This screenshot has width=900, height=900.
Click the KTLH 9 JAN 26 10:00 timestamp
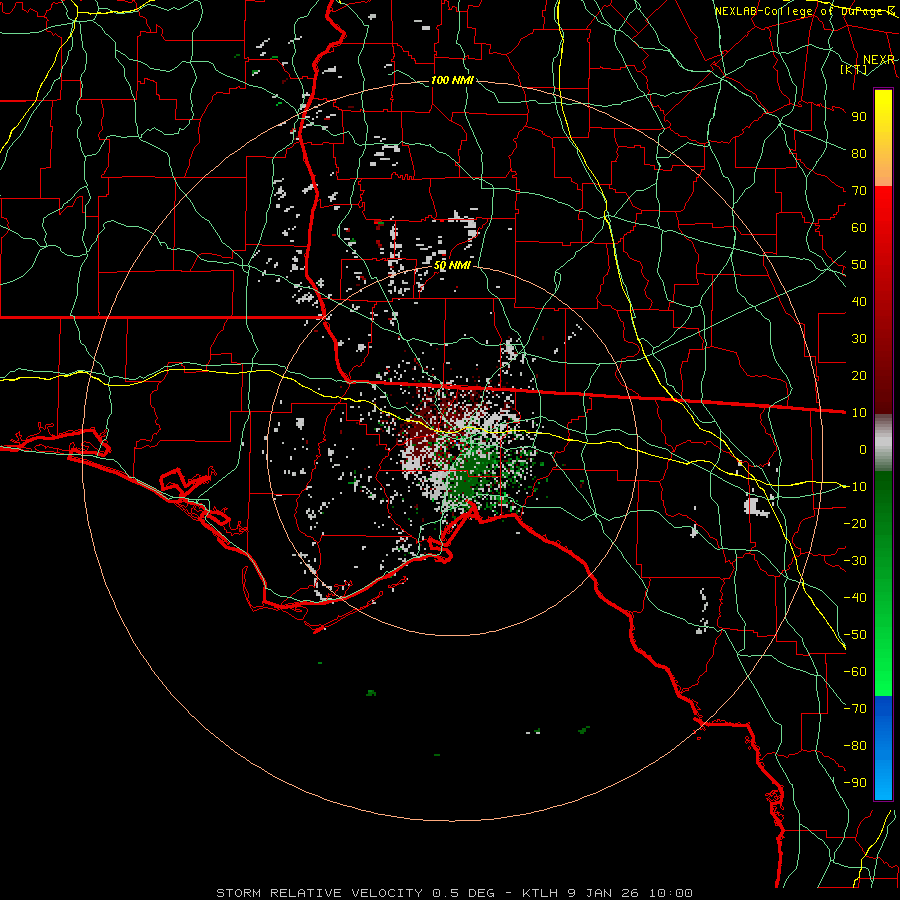point(607,893)
